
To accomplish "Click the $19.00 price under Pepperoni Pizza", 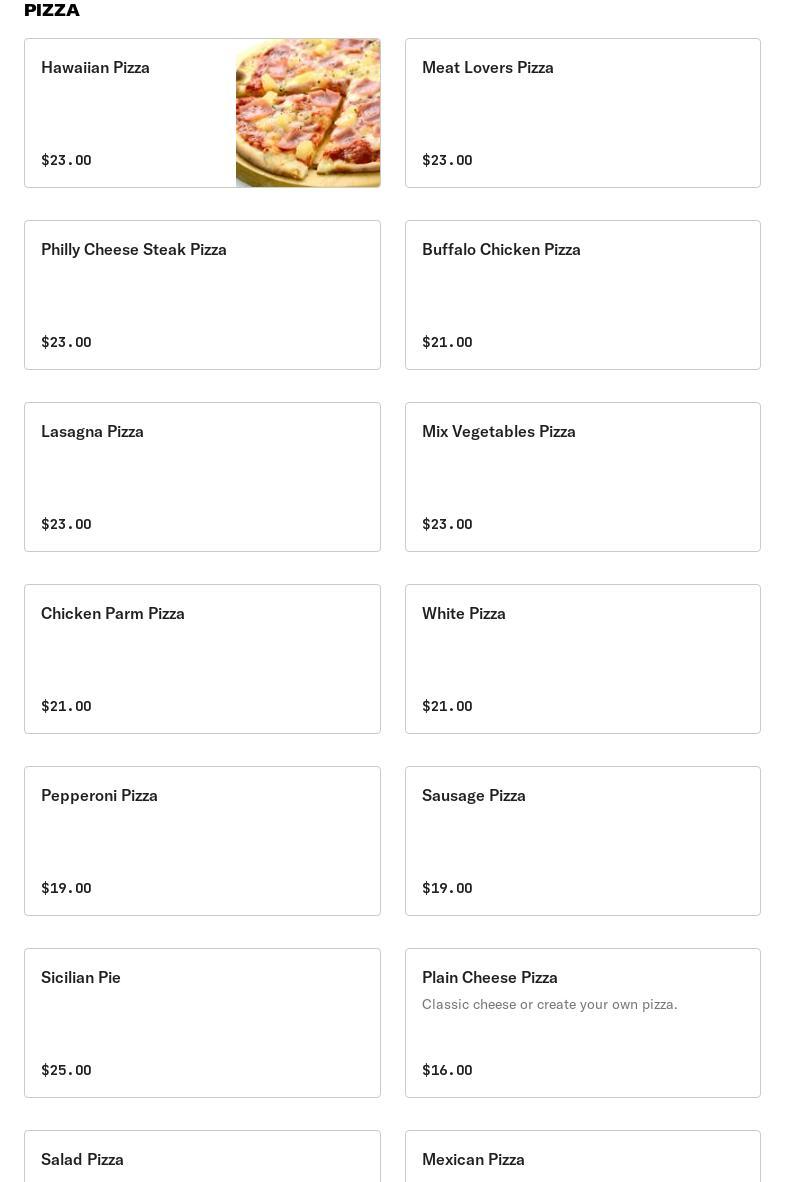I will coord(66,888).
